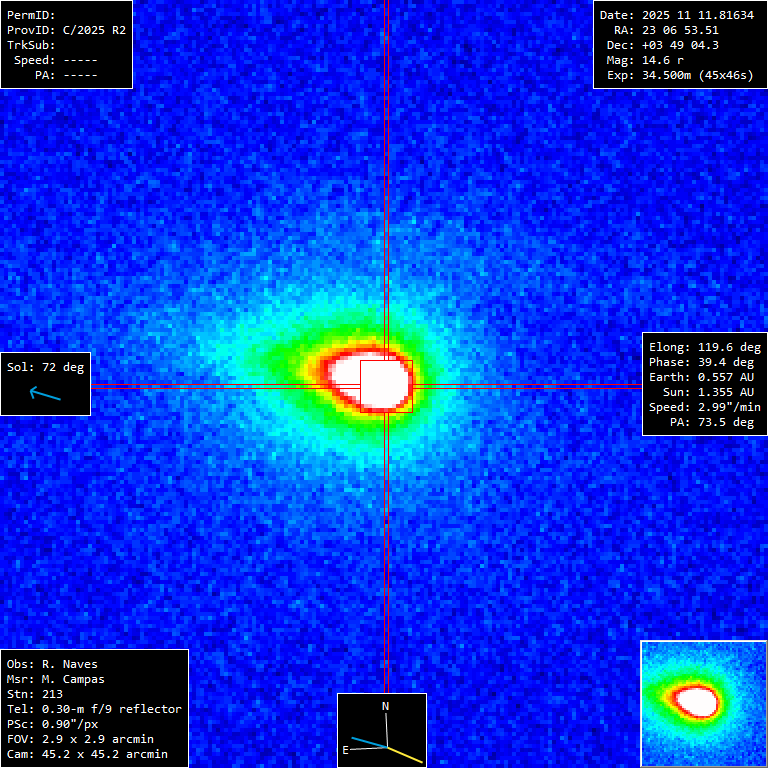Select the comet thumbnail in the bottom-right corner

703,703
